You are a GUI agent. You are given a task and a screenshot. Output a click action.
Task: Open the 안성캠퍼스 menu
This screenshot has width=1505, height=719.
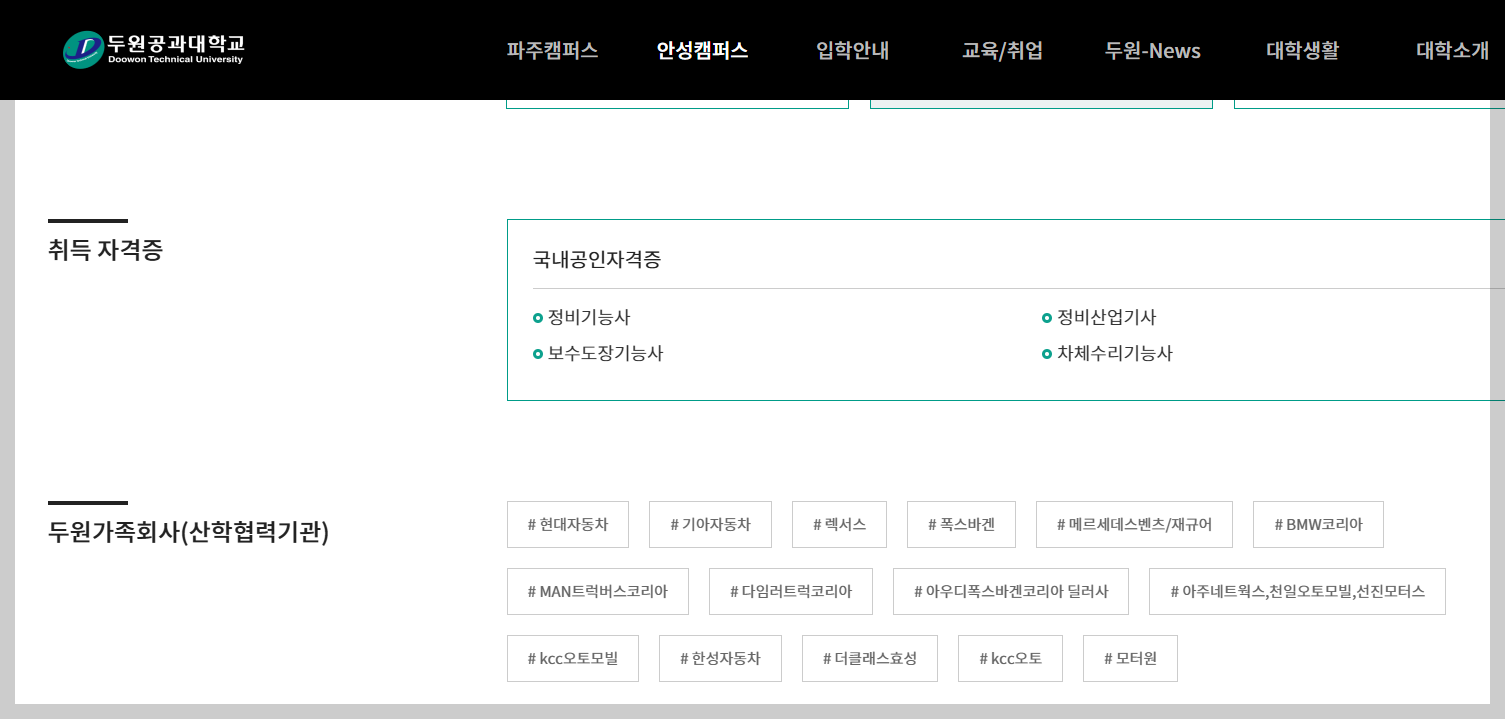702,50
